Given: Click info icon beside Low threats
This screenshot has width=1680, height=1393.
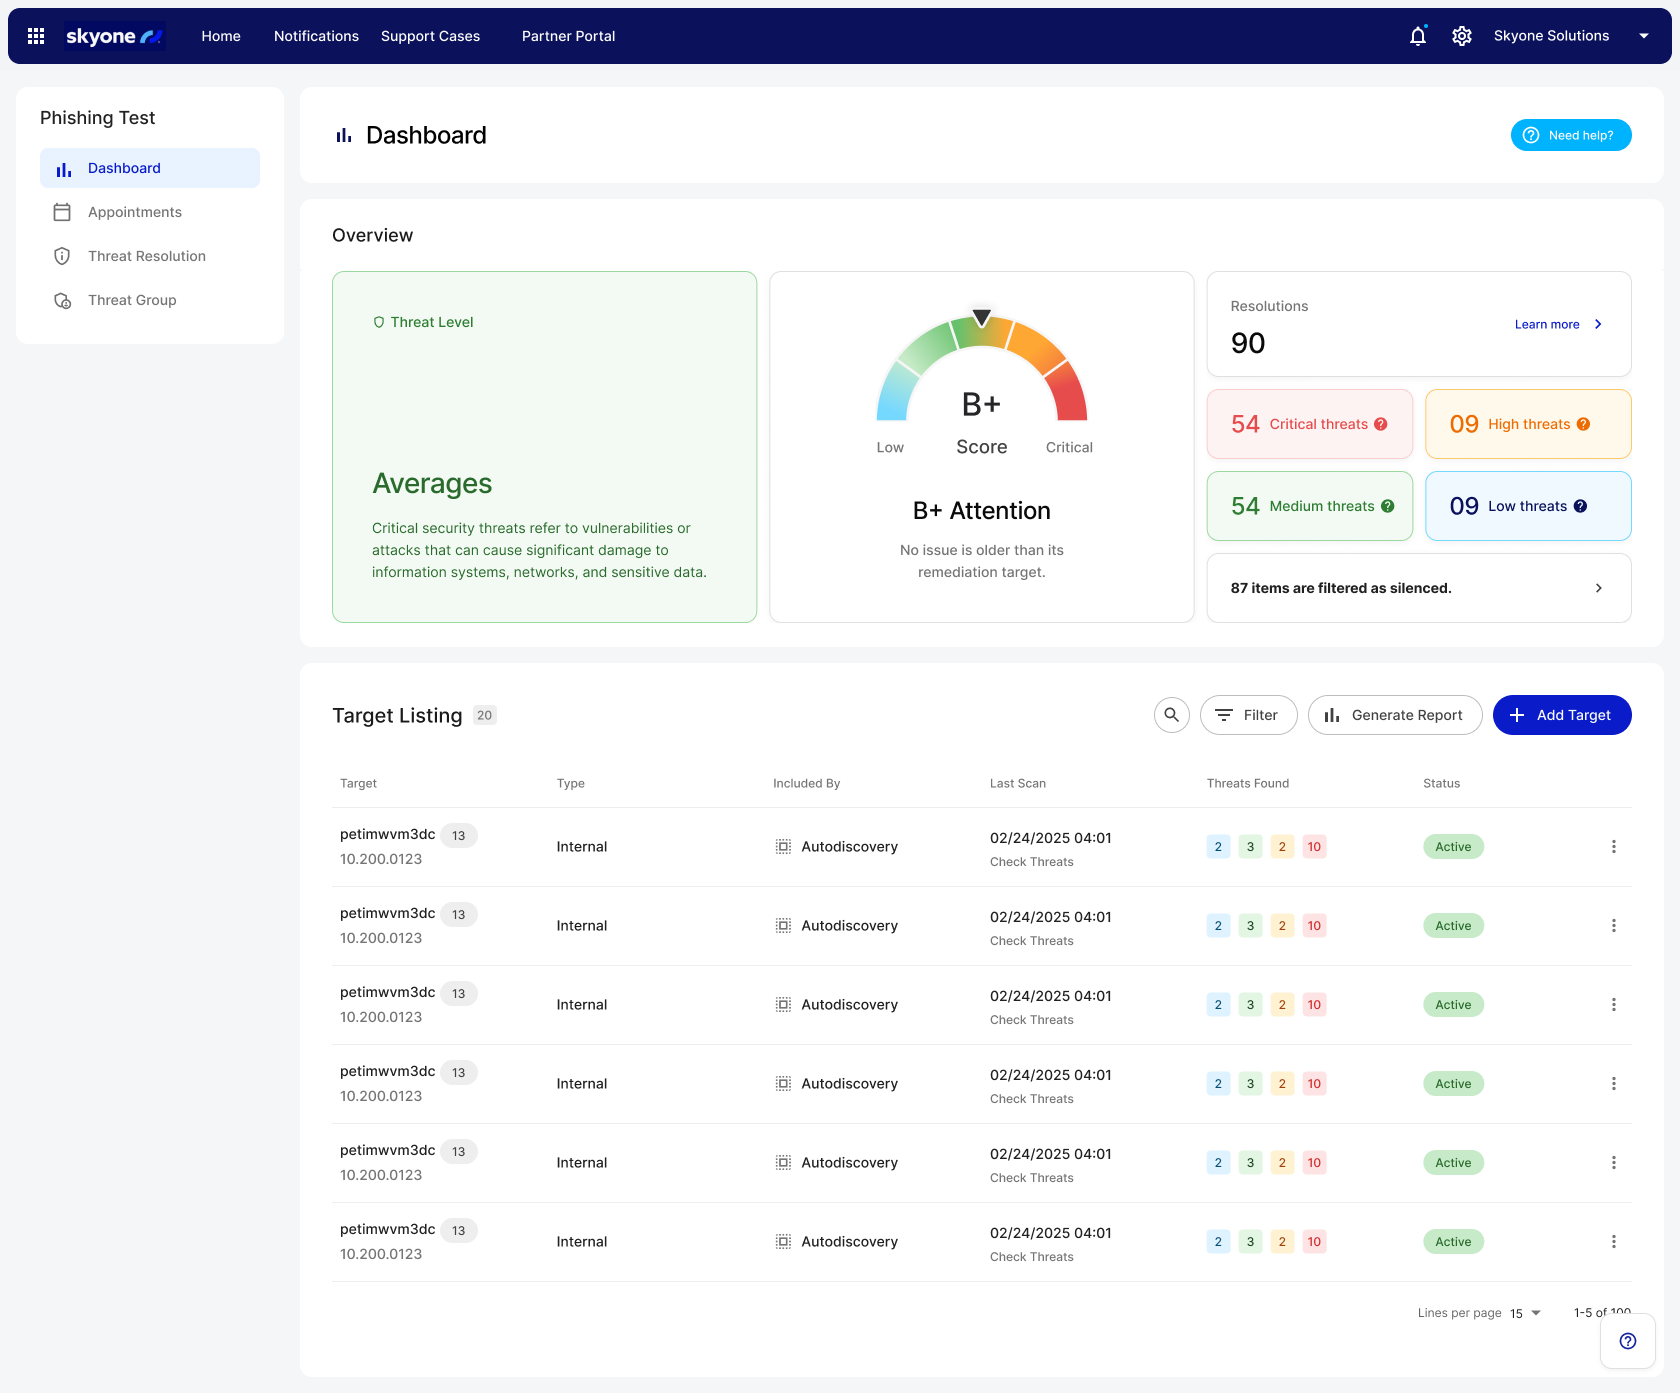Looking at the screenshot, I should [1580, 506].
